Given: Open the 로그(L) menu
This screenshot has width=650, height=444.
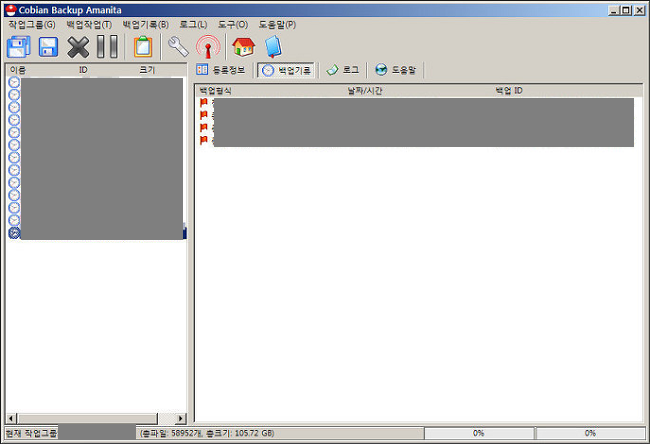Looking at the screenshot, I should [193, 24].
